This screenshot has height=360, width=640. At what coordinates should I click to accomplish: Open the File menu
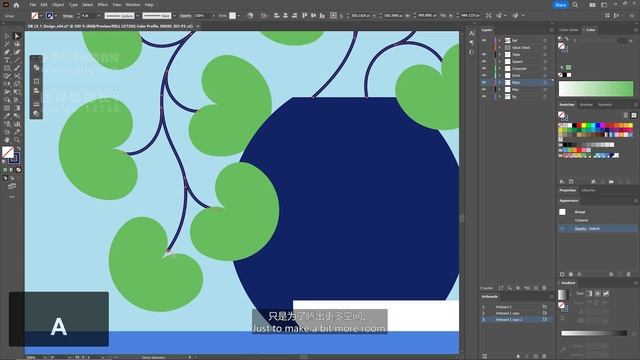pos(33,5)
